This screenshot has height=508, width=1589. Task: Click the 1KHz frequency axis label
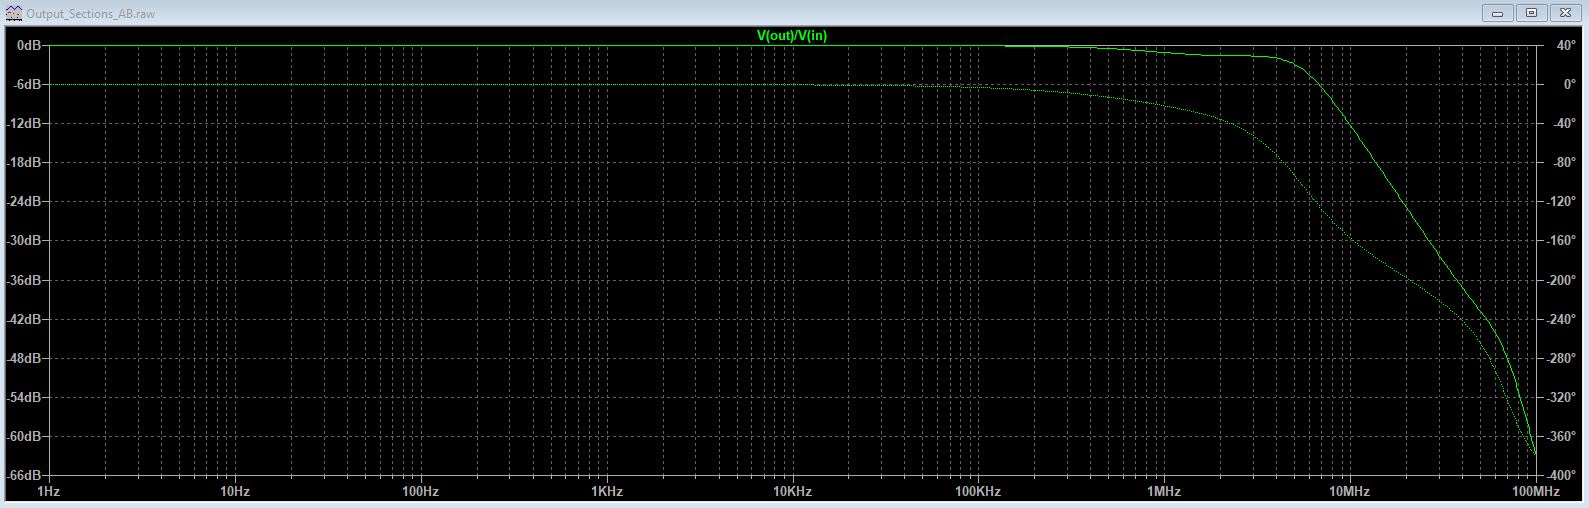[606, 492]
